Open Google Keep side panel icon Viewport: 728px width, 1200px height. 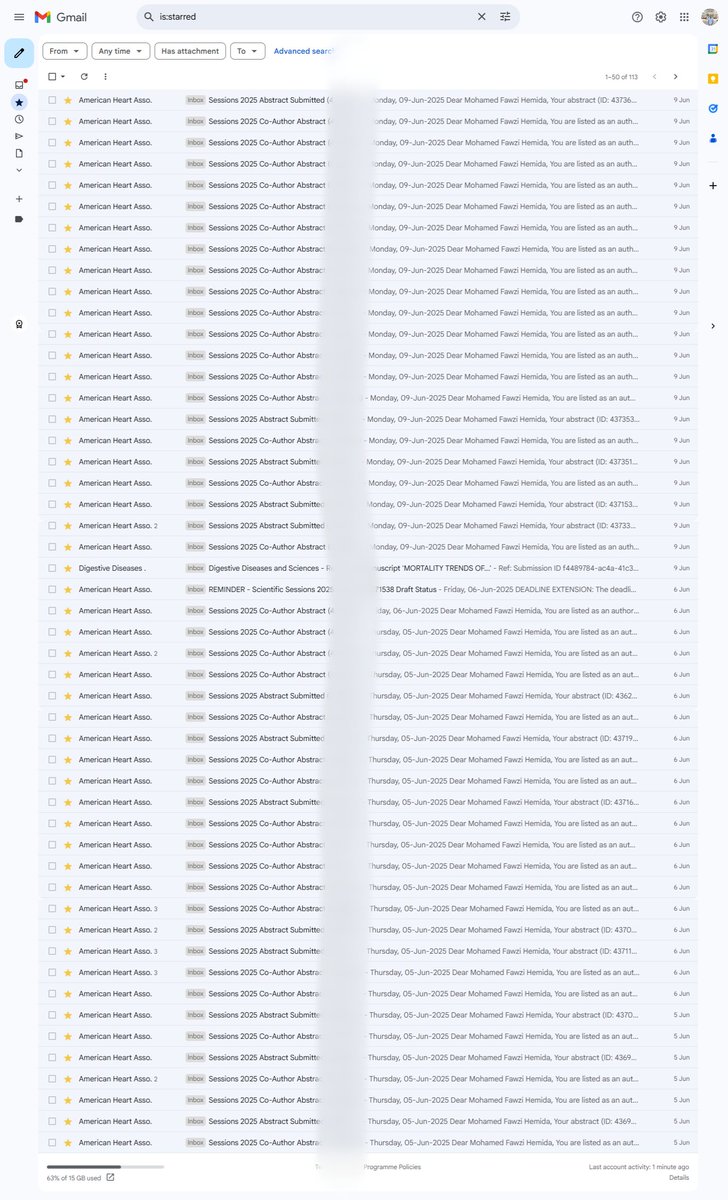click(x=712, y=78)
